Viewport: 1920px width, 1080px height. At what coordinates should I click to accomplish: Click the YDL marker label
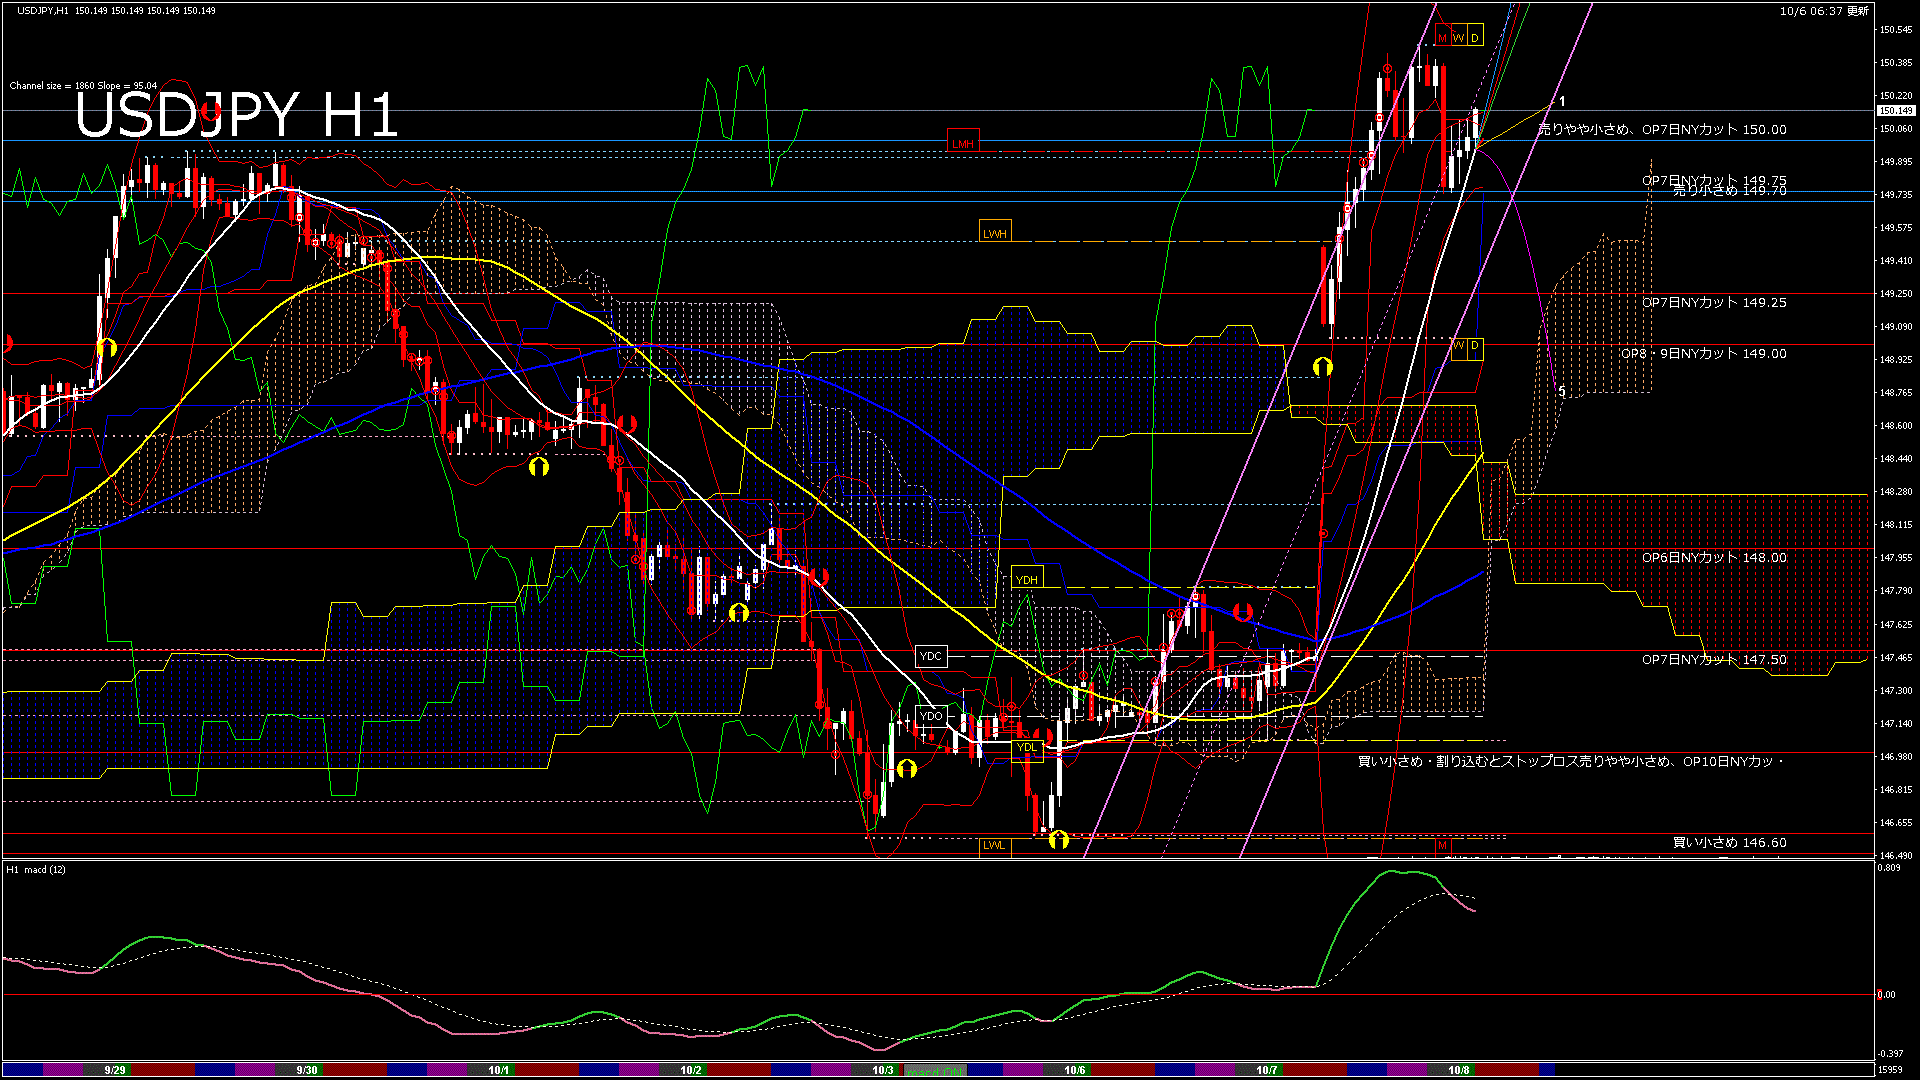[x=1027, y=747]
